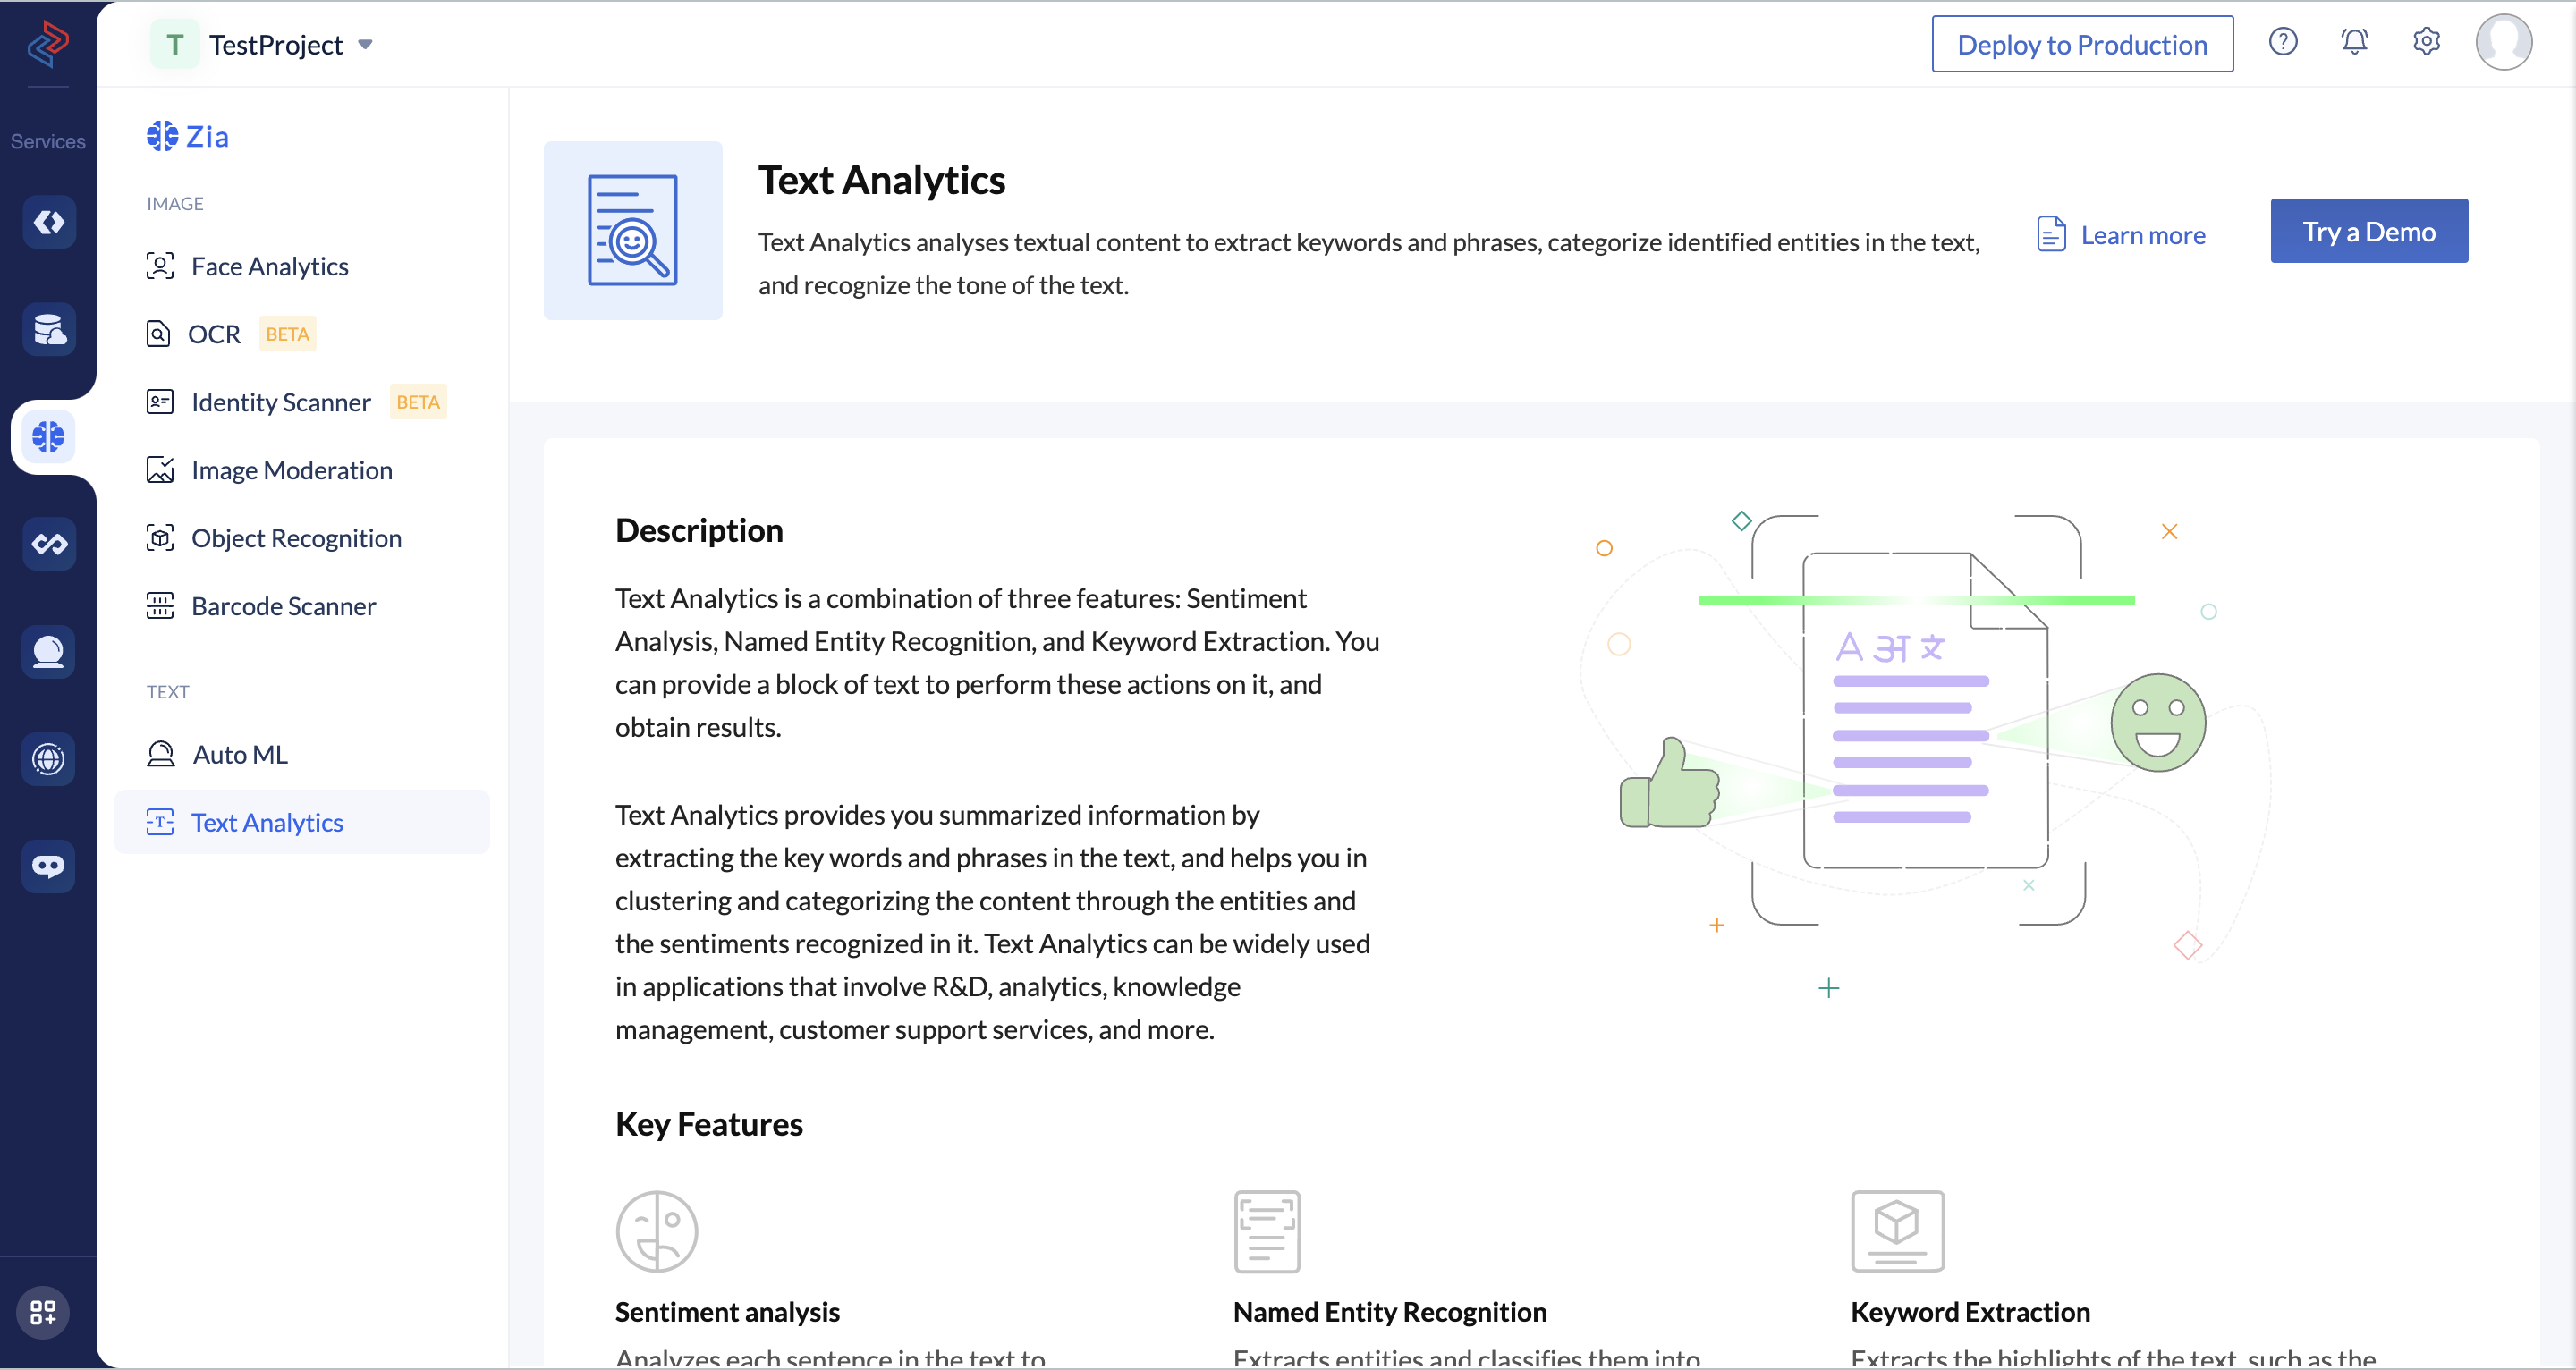Select the Face Analytics tool
This screenshot has width=2576, height=1370.
269,266
